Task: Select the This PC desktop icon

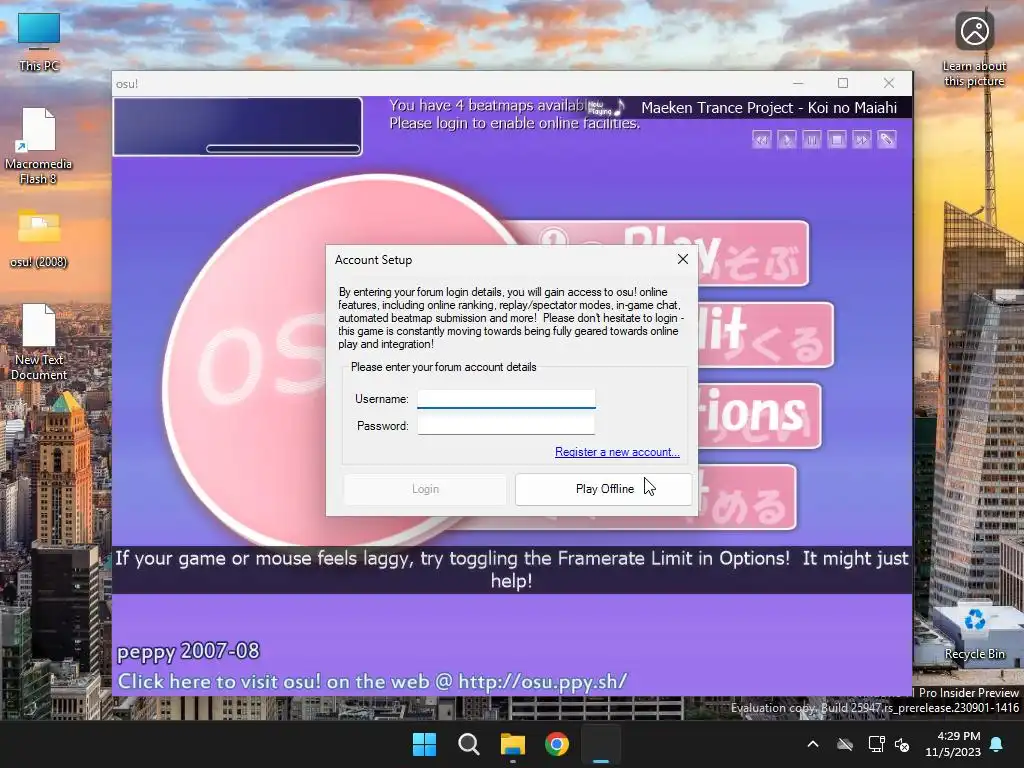Action: (39, 42)
